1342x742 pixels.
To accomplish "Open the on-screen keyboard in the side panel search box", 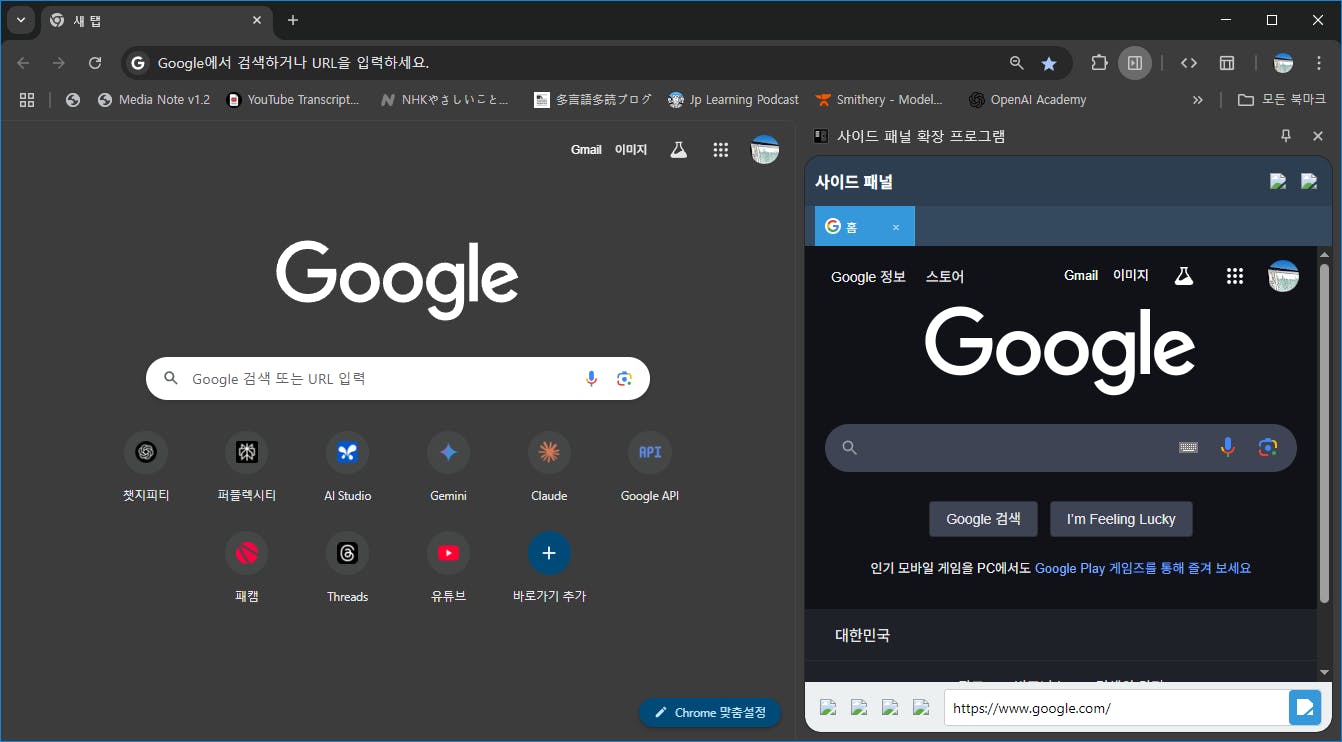I will 1188,448.
